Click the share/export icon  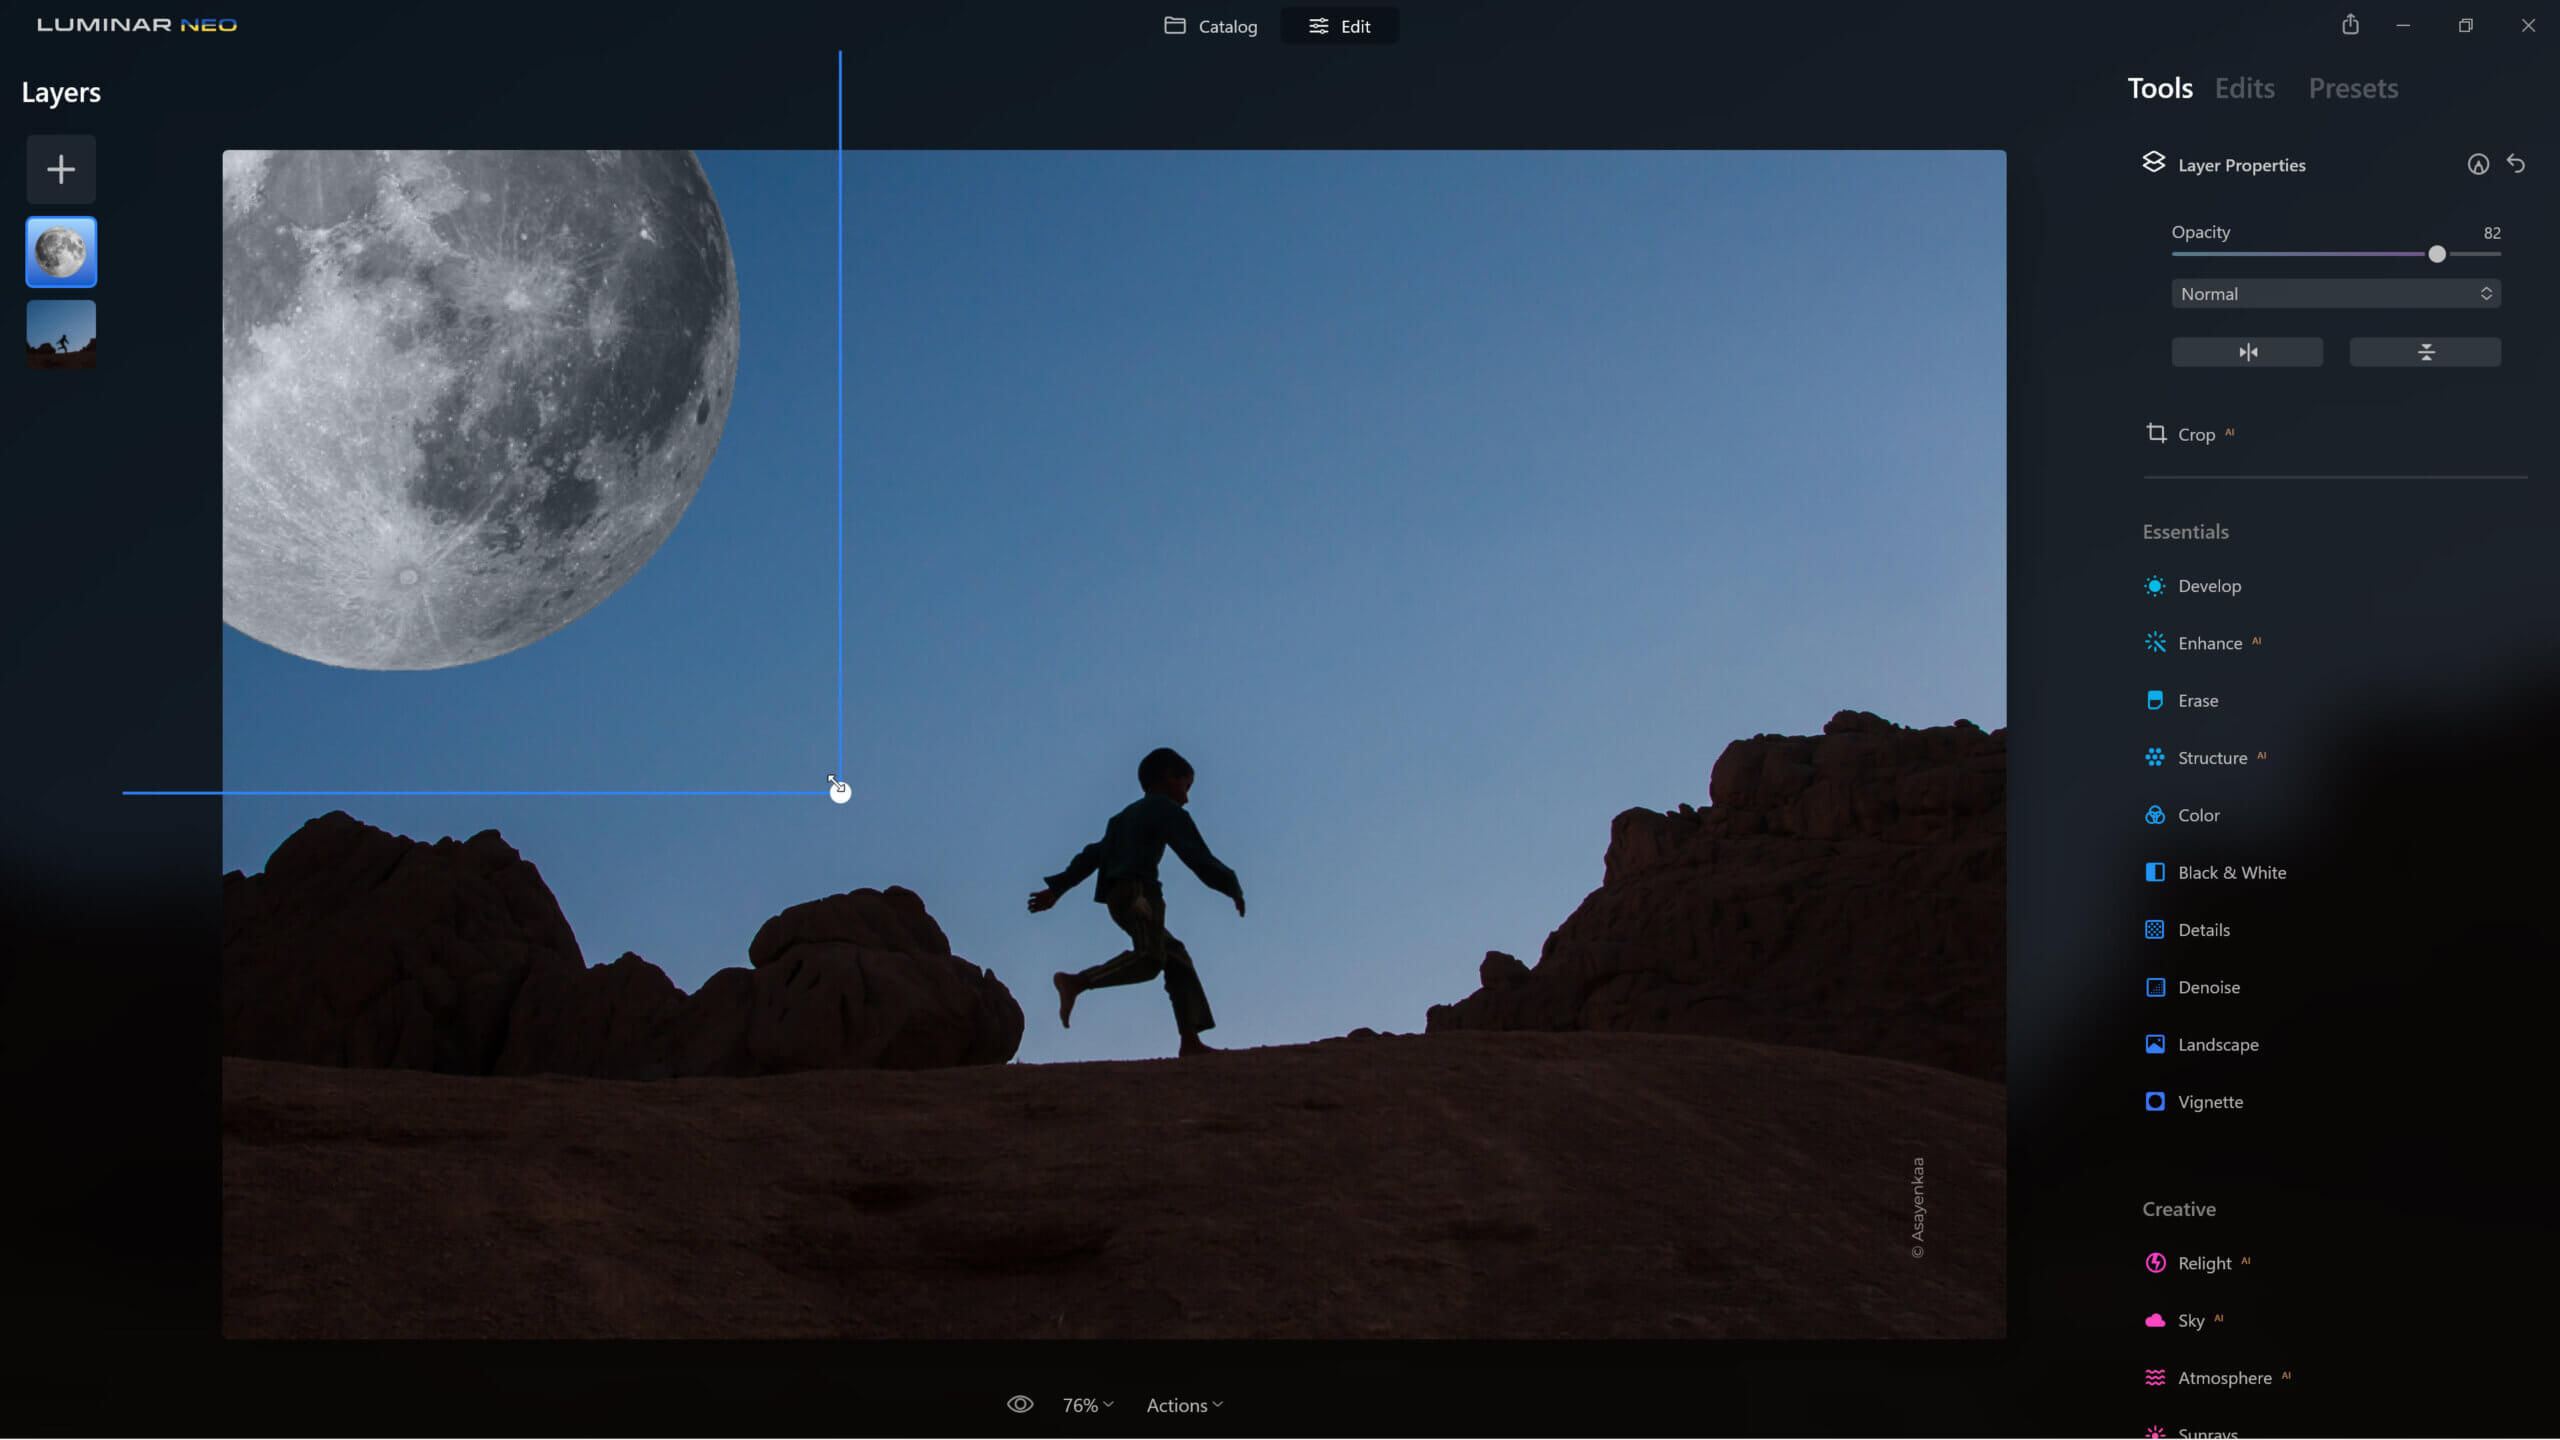pyautogui.click(x=2350, y=25)
